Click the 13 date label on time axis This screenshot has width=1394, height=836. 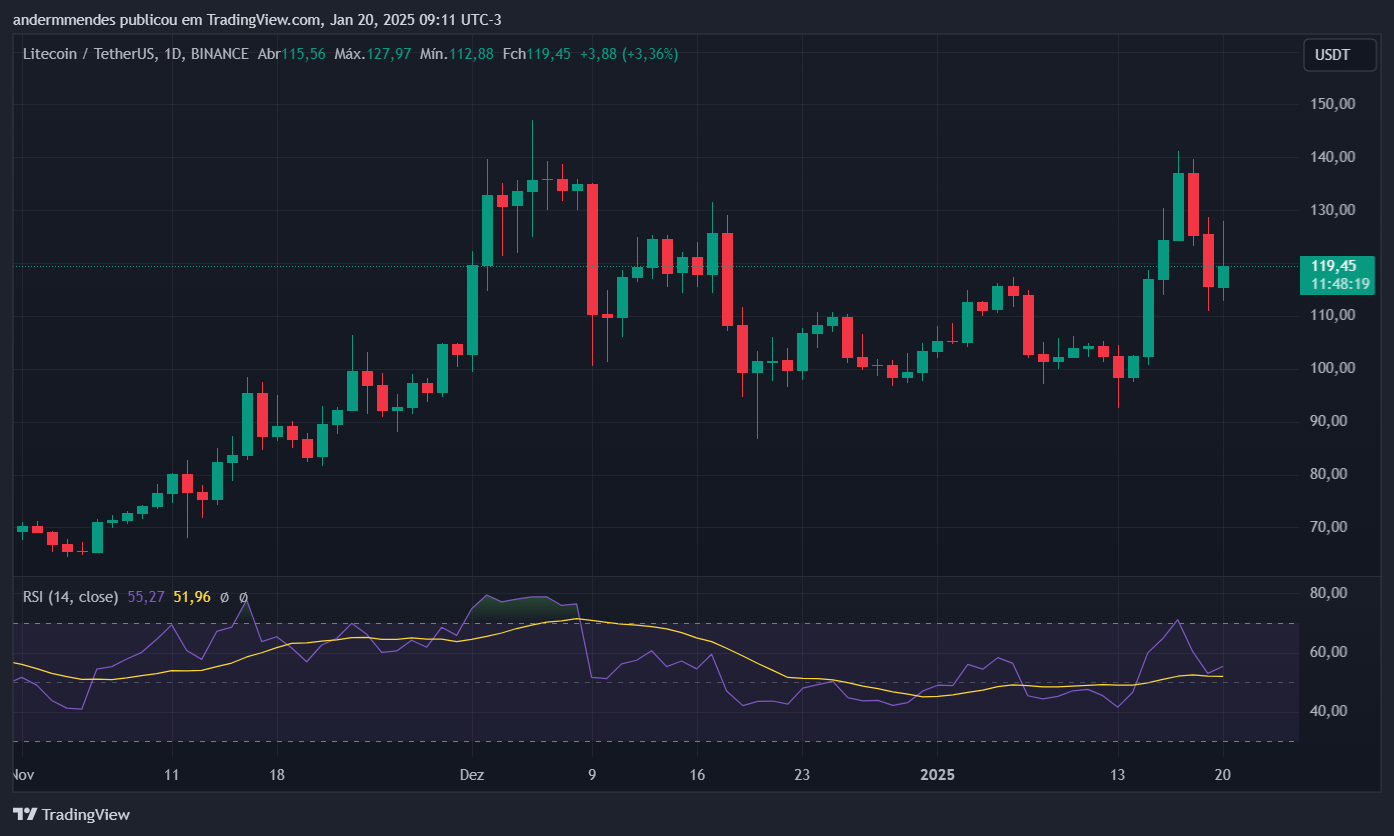(x=1117, y=775)
